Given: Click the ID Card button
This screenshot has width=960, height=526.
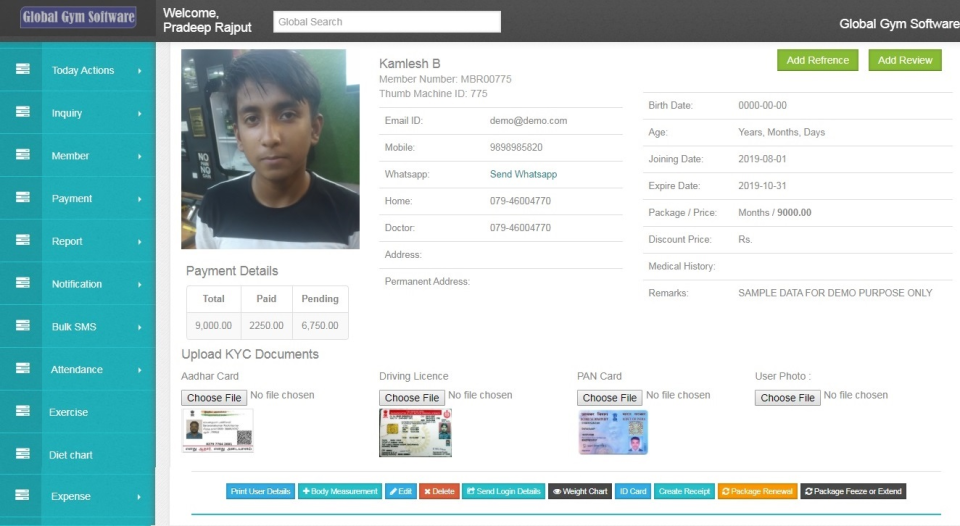Looking at the screenshot, I should pos(632,491).
